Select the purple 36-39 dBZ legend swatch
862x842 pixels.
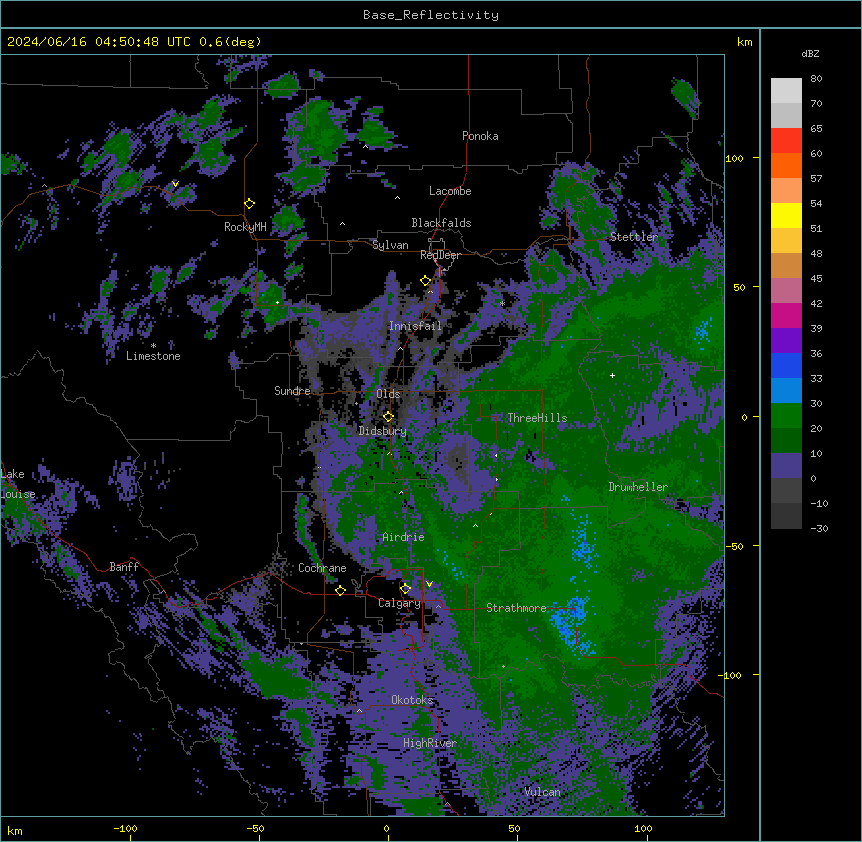[786, 341]
